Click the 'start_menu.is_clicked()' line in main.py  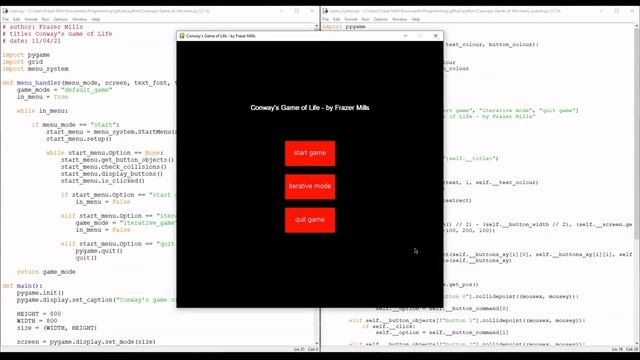103,181
